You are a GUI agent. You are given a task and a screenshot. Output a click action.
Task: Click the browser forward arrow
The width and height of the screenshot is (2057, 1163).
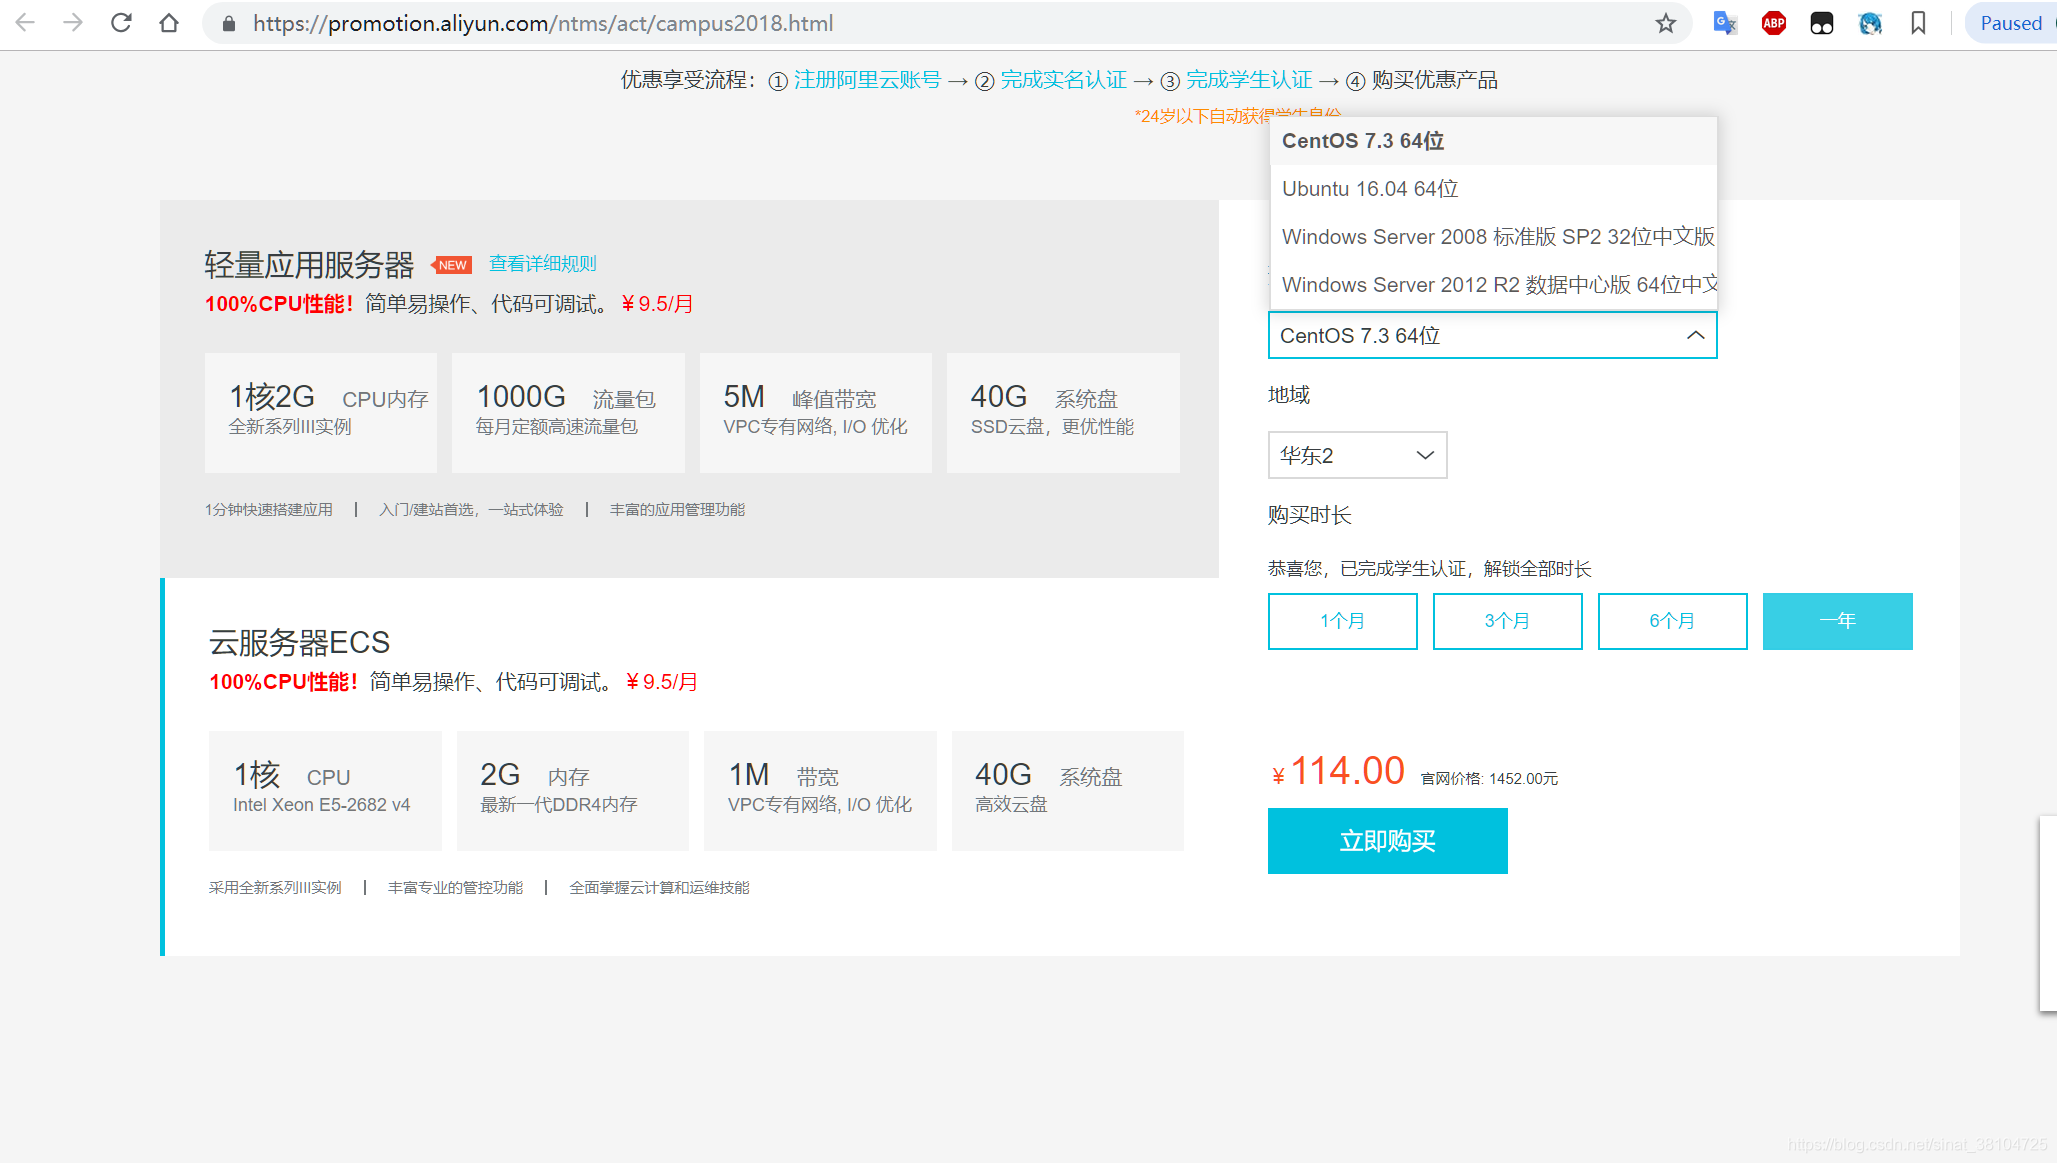(x=73, y=23)
